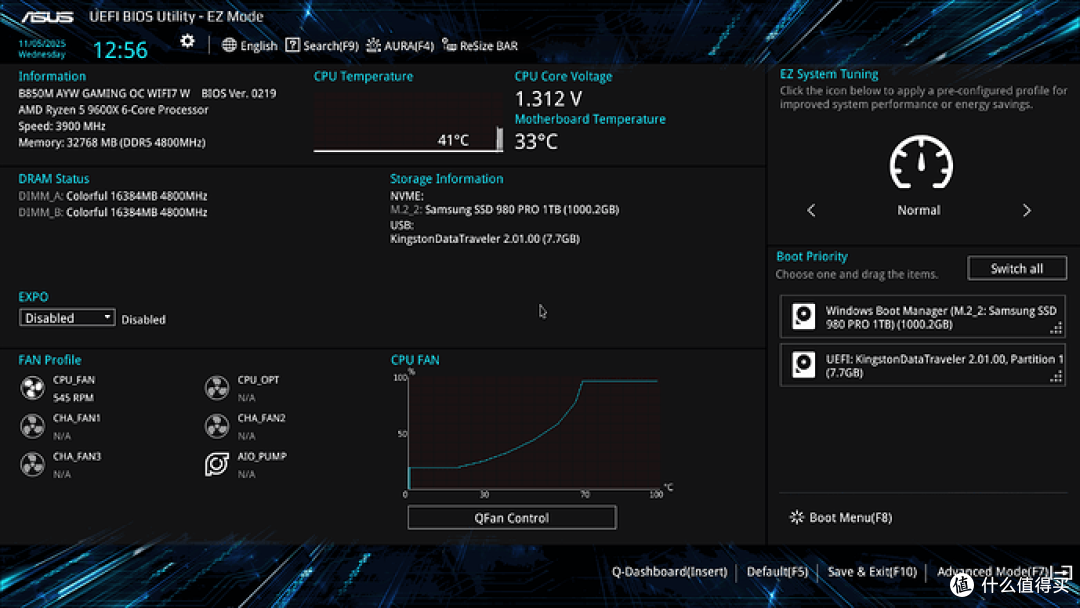
Task: Click the BIOS Ver. 0219 text
Action: pyautogui.click(x=238, y=93)
